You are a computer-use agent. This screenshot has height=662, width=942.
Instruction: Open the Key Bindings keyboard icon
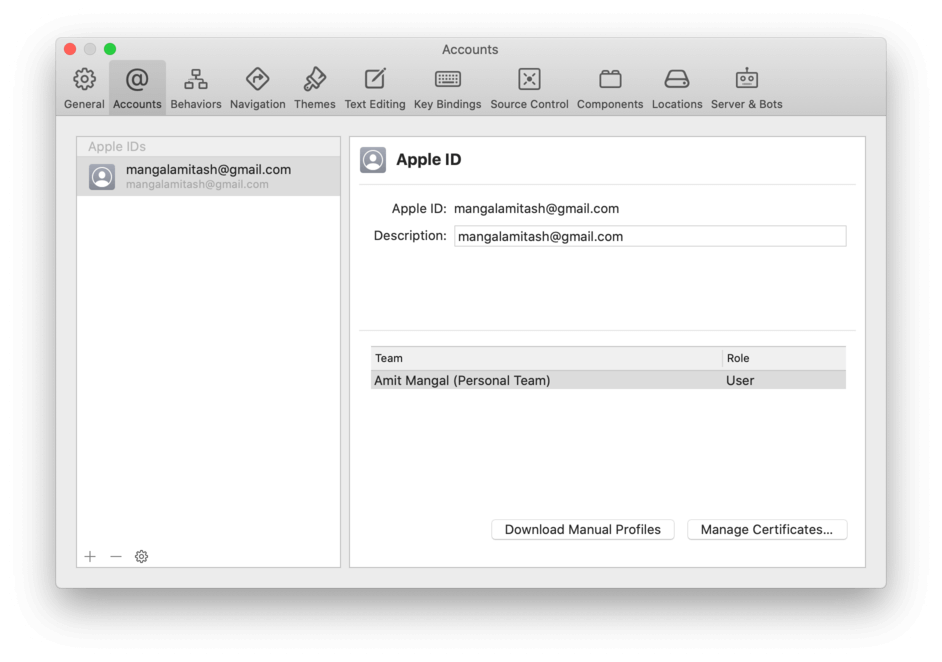point(448,79)
